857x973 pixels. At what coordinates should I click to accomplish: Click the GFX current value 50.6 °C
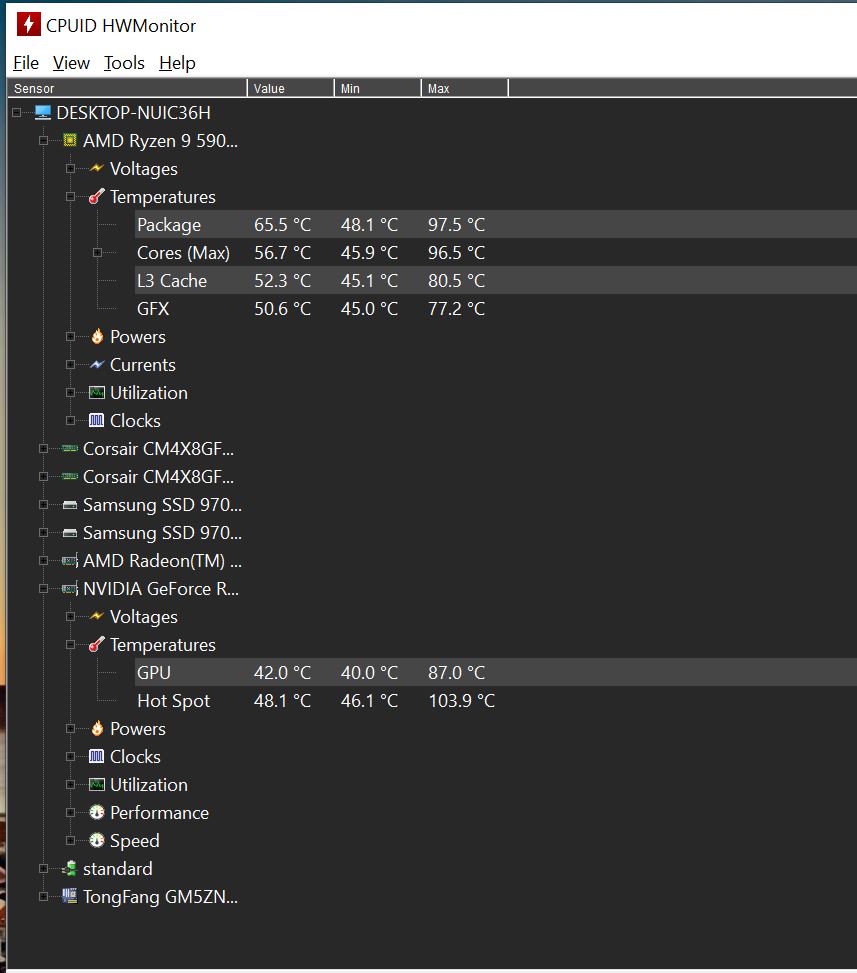[x=282, y=308]
